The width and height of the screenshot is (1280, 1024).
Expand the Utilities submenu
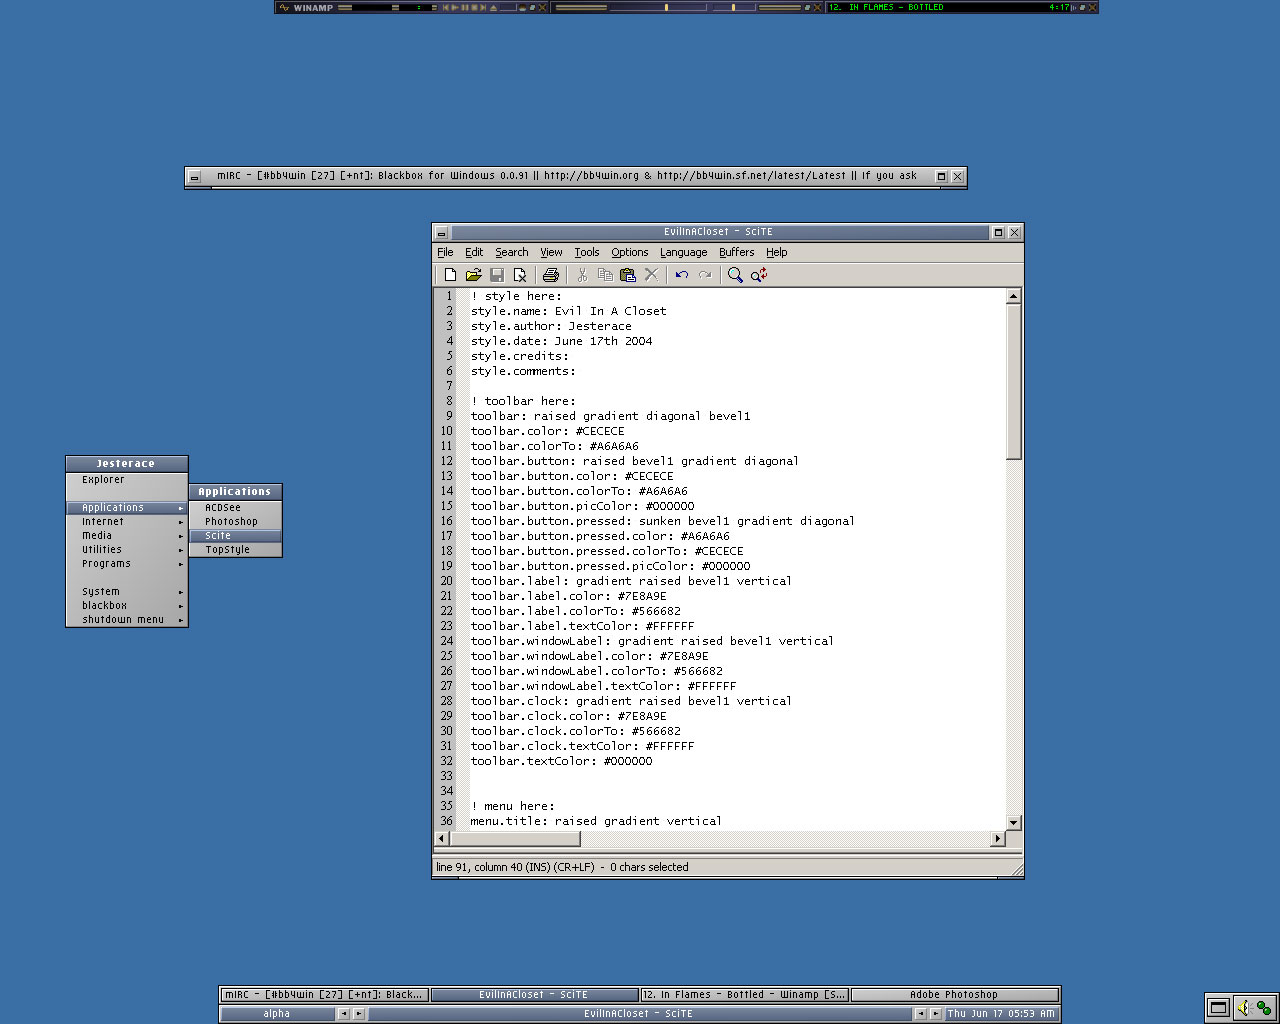(126, 550)
